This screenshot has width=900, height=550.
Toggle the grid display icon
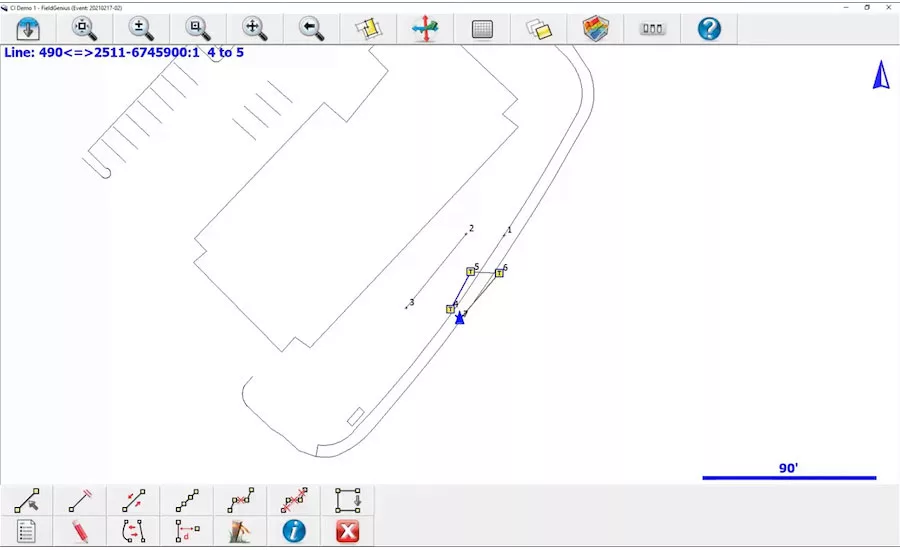(482, 29)
